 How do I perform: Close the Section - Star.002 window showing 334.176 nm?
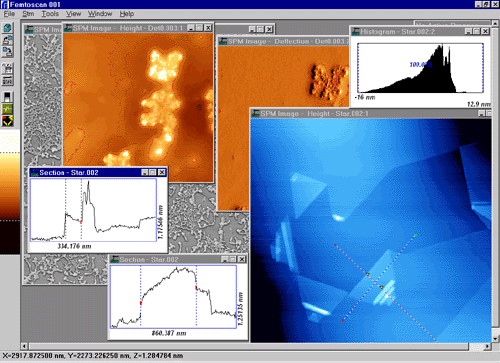(162, 172)
